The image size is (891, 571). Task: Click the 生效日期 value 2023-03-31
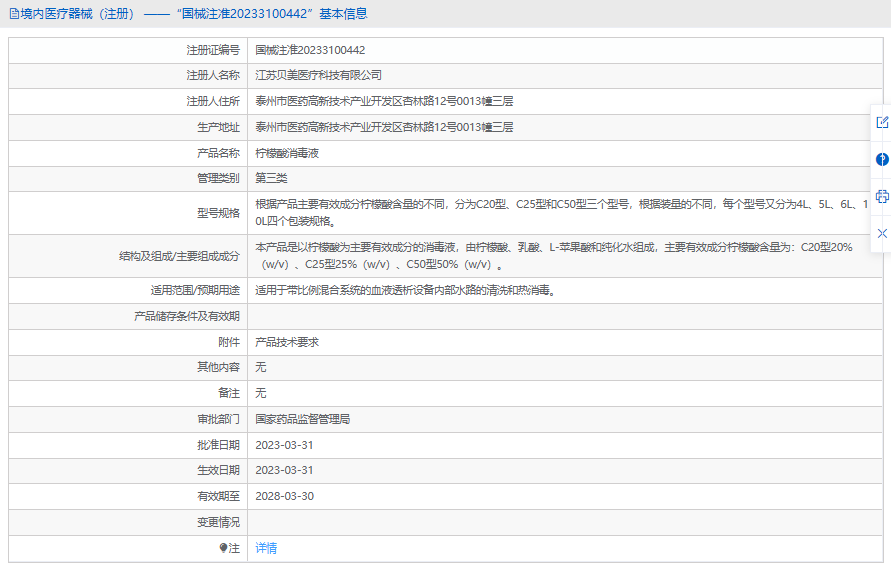[x=284, y=470]
